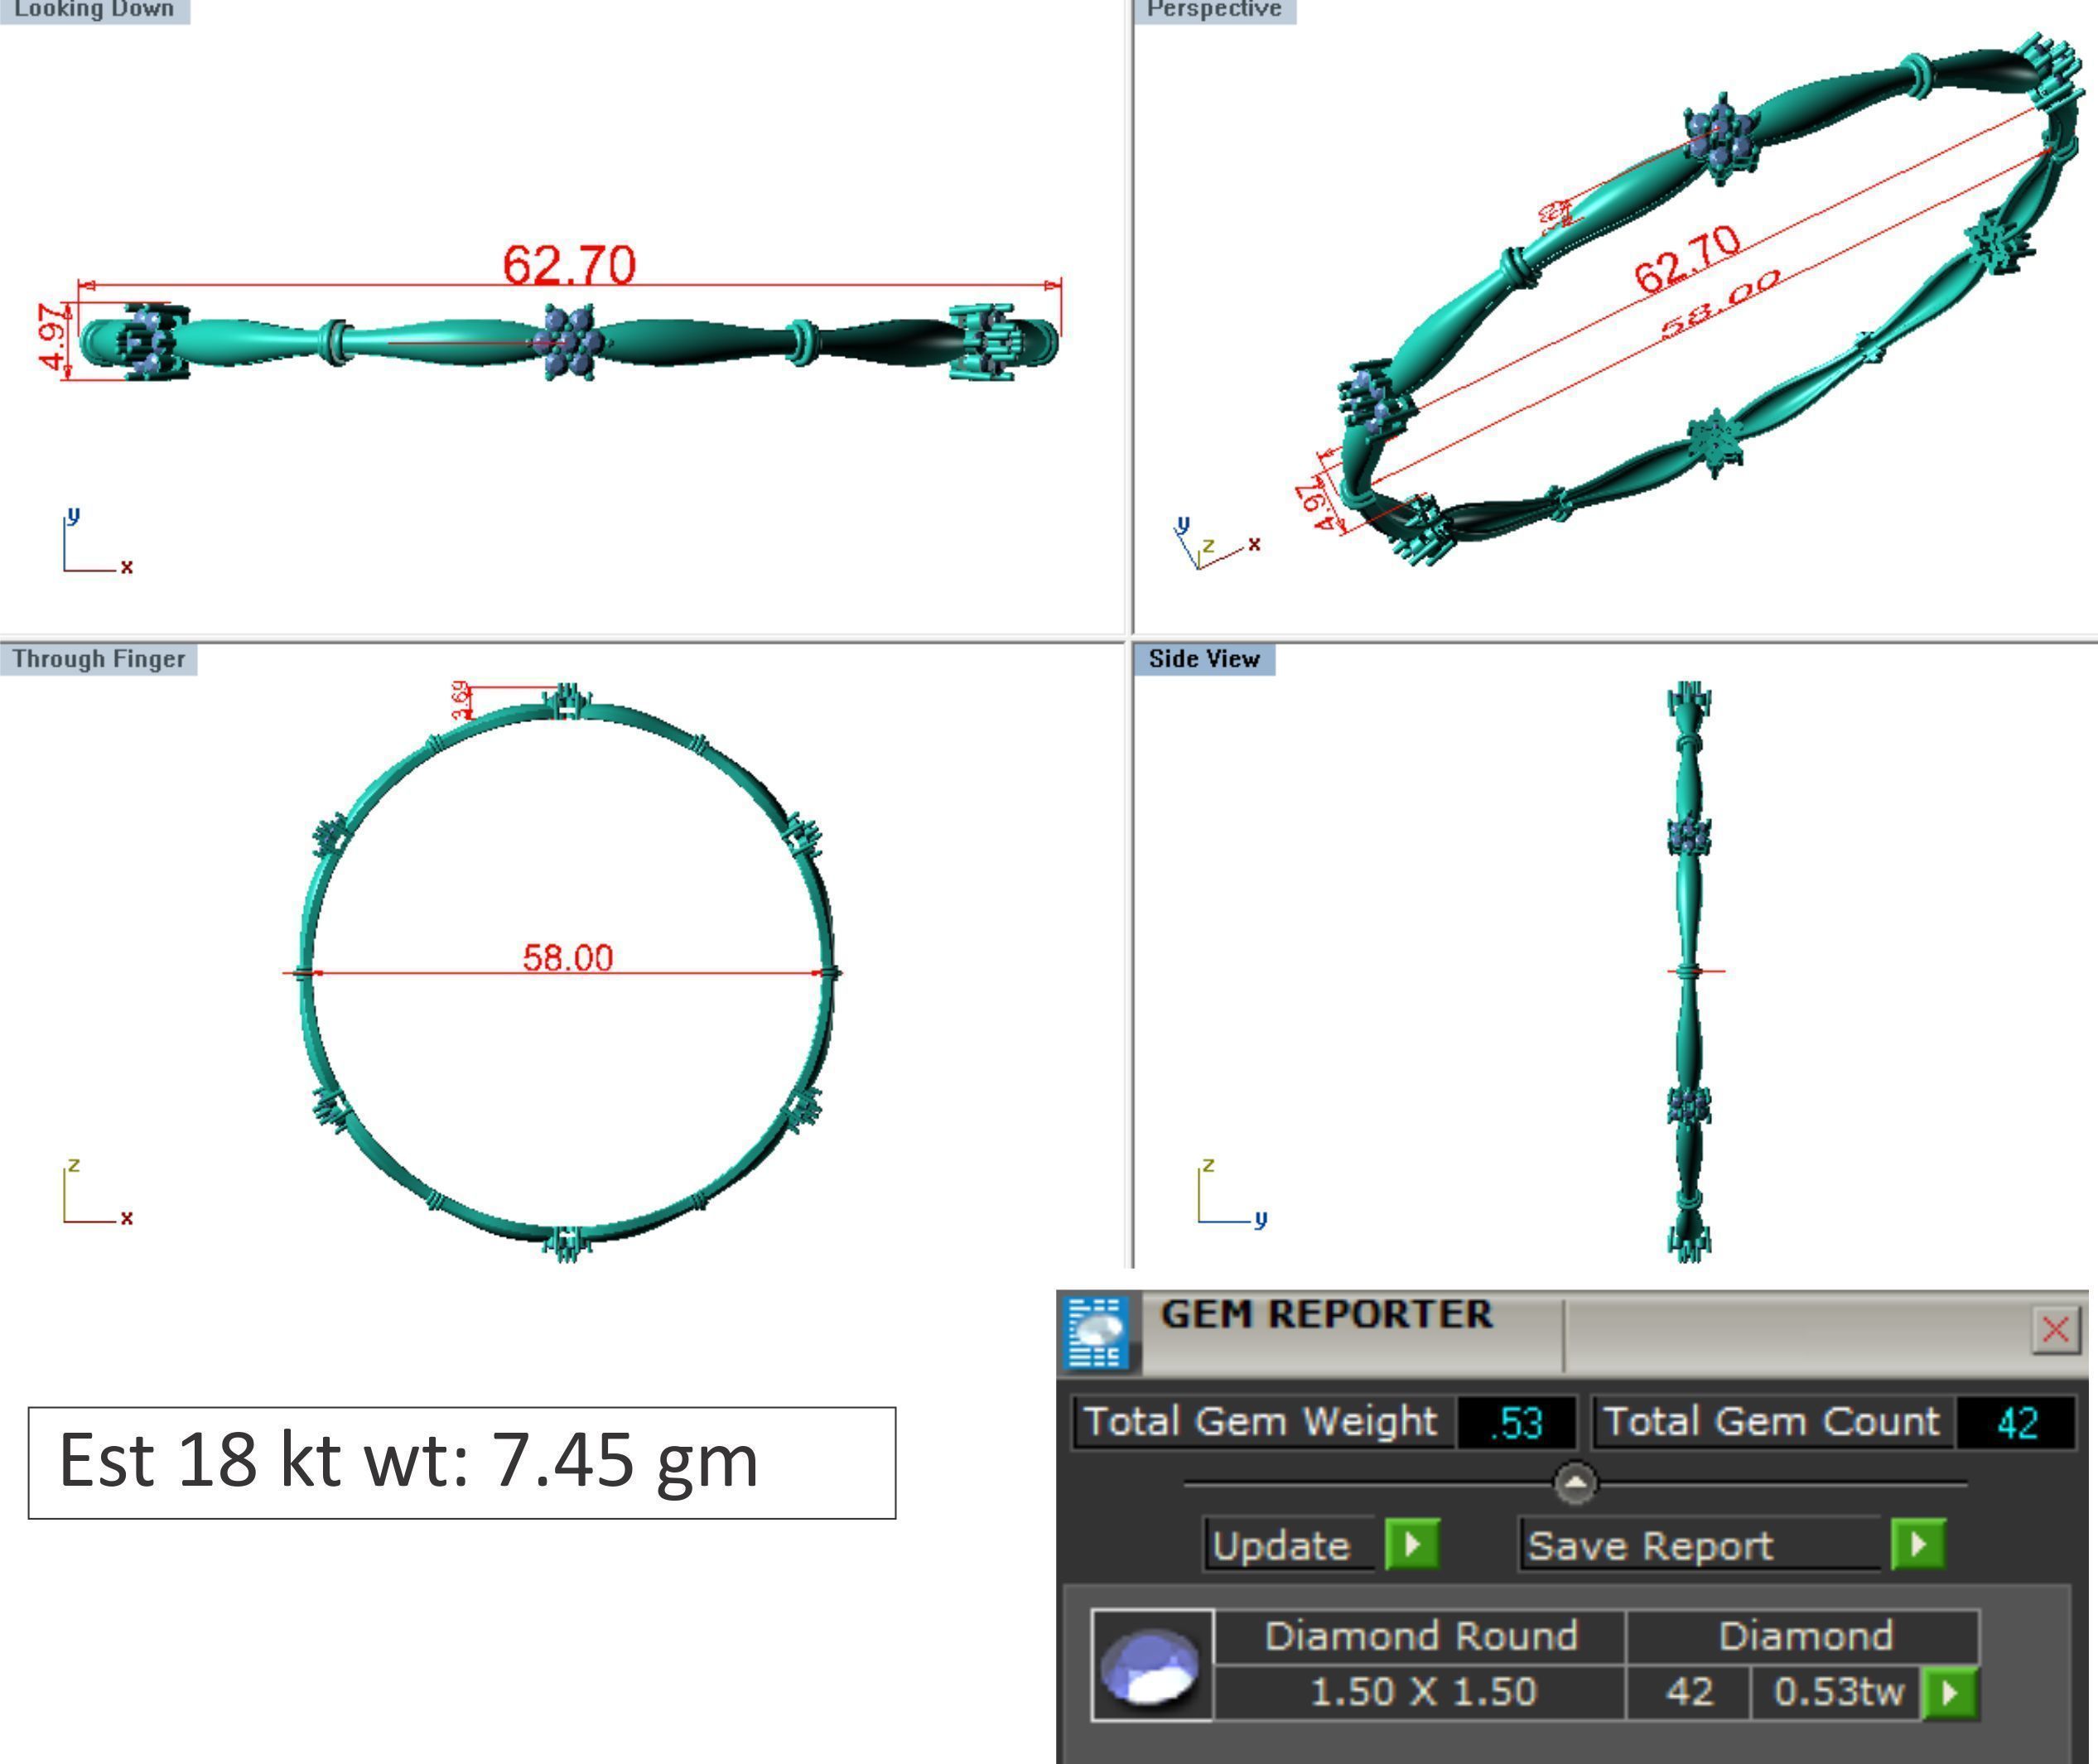Viewport: 2098px width, 1764px height.
Task: Click the green arrow beside Save Report
Action: (1918, 1544)
